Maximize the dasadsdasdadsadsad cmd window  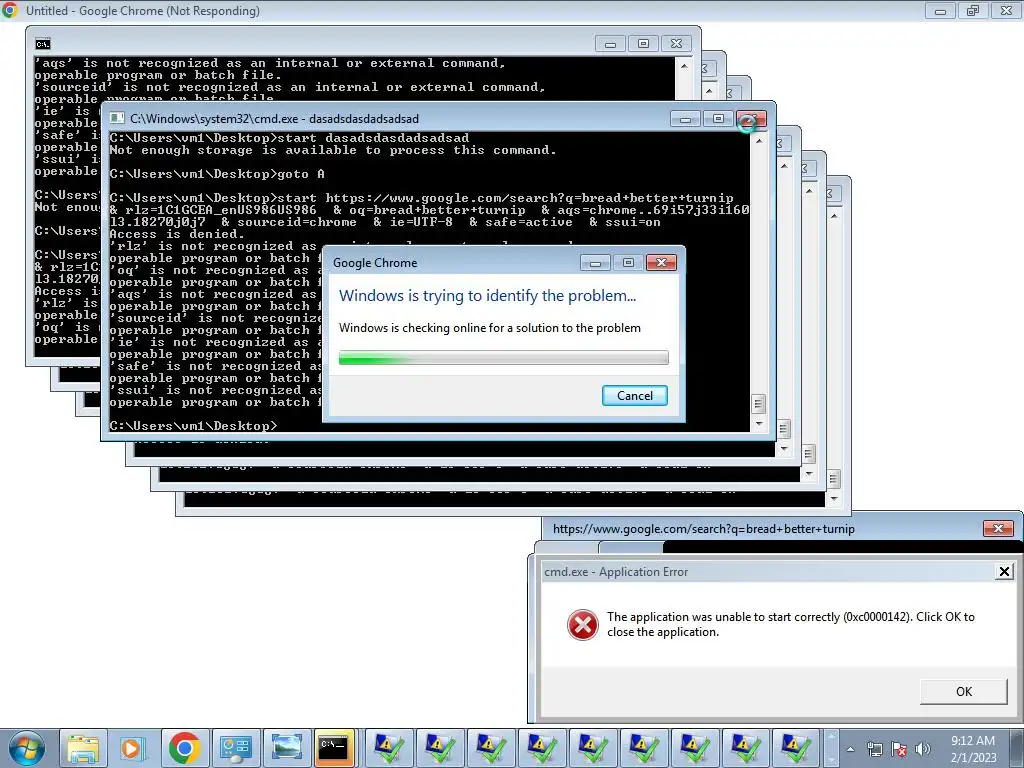tap(718, 119)
